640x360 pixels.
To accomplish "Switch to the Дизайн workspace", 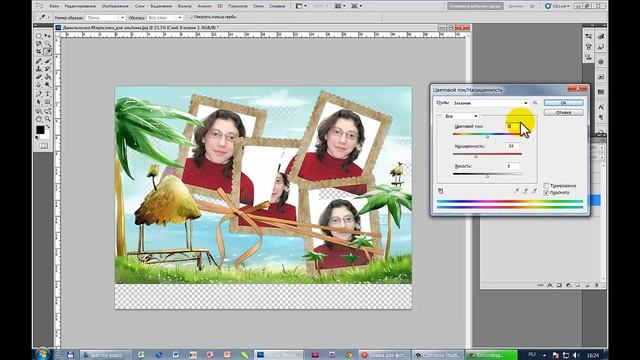I will (516, 6).
